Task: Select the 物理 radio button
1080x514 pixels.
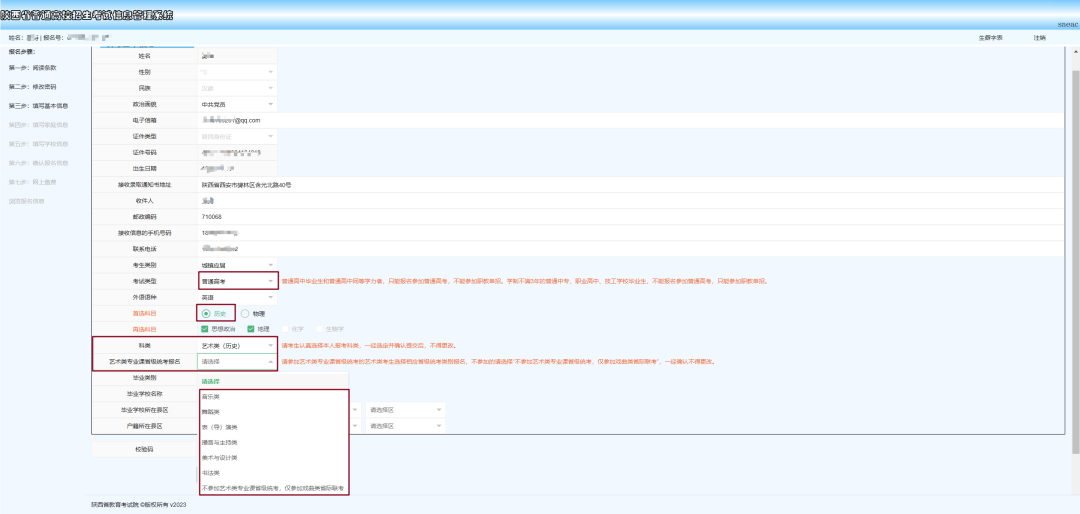Action: tap(245, 312)
